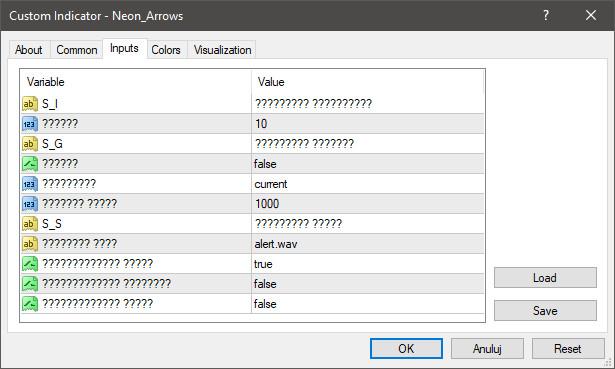This screenshot has width=615, height=369.
Task: Click the integer icon in the row with value current
Action: 30,184
